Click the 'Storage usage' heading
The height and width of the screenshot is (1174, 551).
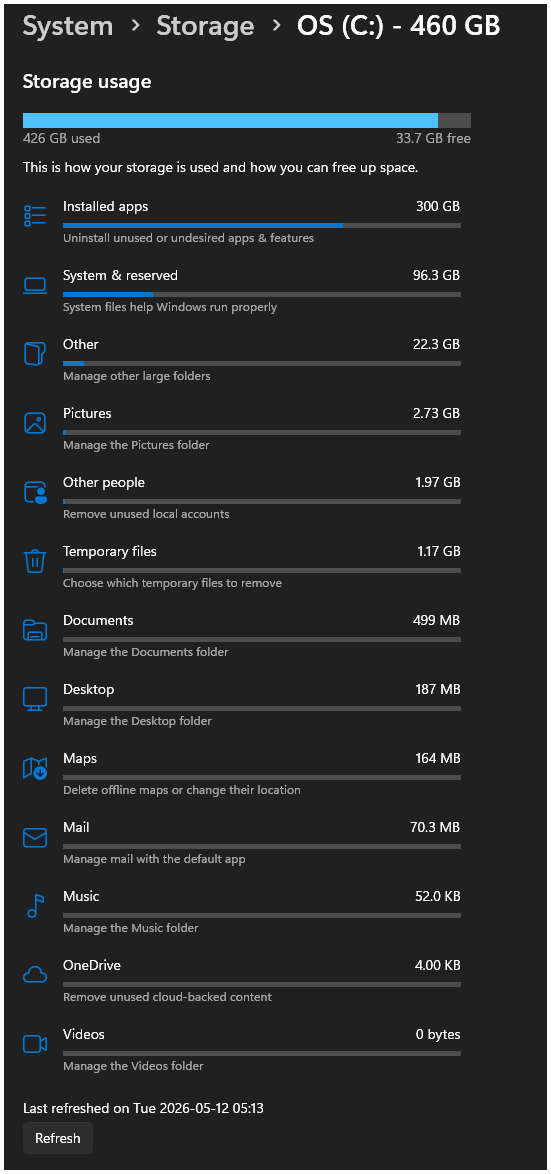pos(87,81)
